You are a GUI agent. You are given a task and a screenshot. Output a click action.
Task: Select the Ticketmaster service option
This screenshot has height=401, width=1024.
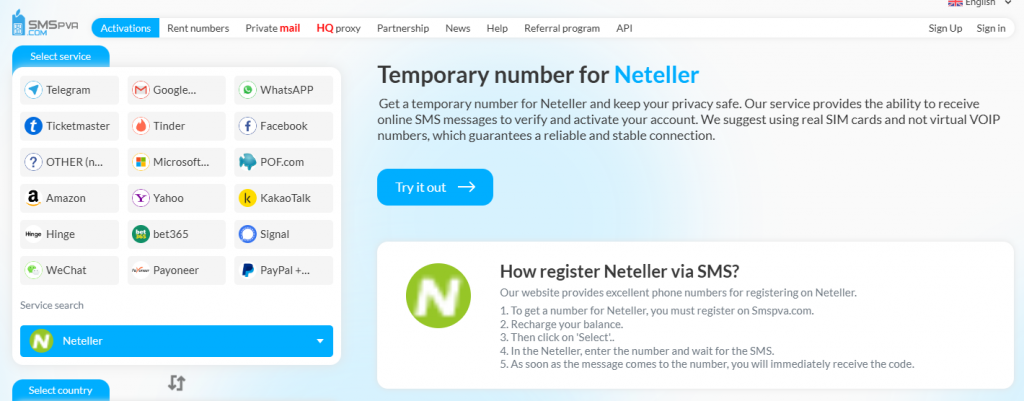pyautogui.click(x=69, y=126)
